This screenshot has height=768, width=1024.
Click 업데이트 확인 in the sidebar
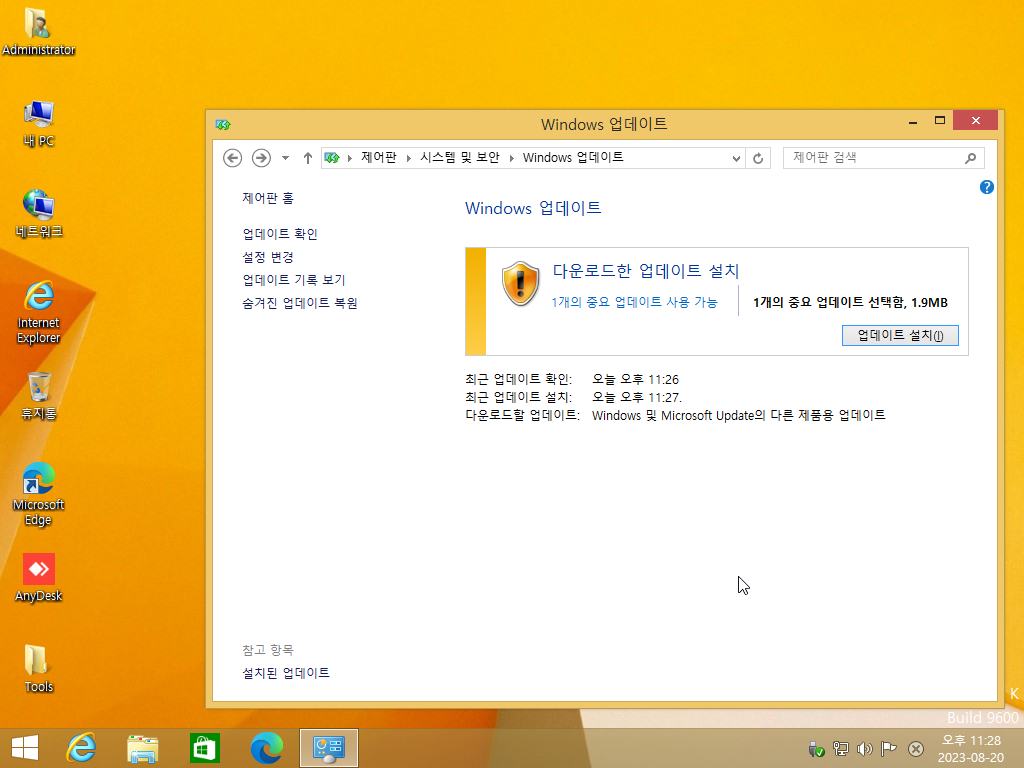pos(280,233)
